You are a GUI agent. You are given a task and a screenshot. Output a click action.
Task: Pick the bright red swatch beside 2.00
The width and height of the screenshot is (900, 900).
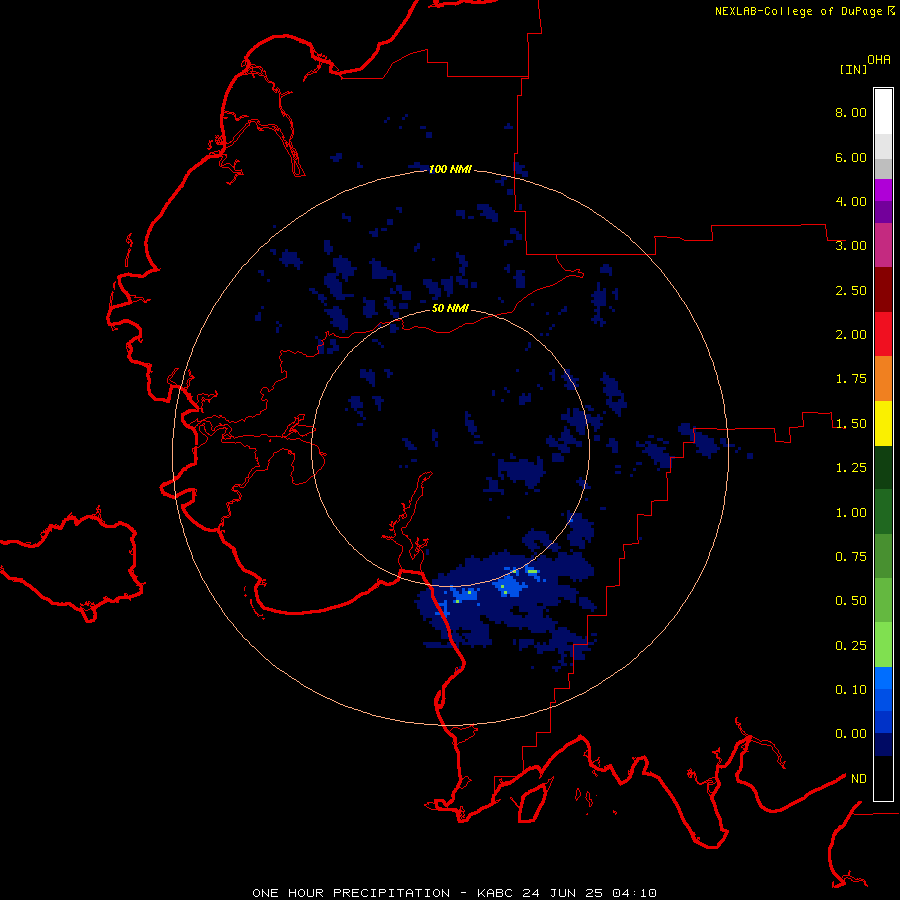(883, 334)
